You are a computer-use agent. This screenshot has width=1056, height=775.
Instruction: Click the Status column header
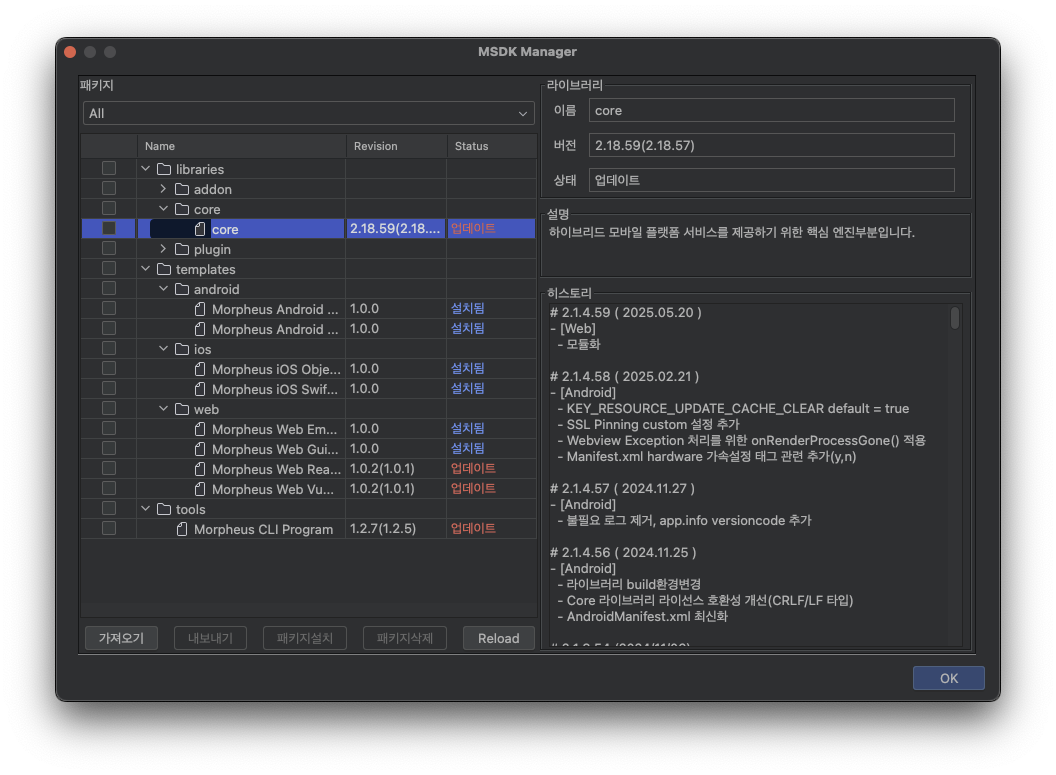coord(492,146)
